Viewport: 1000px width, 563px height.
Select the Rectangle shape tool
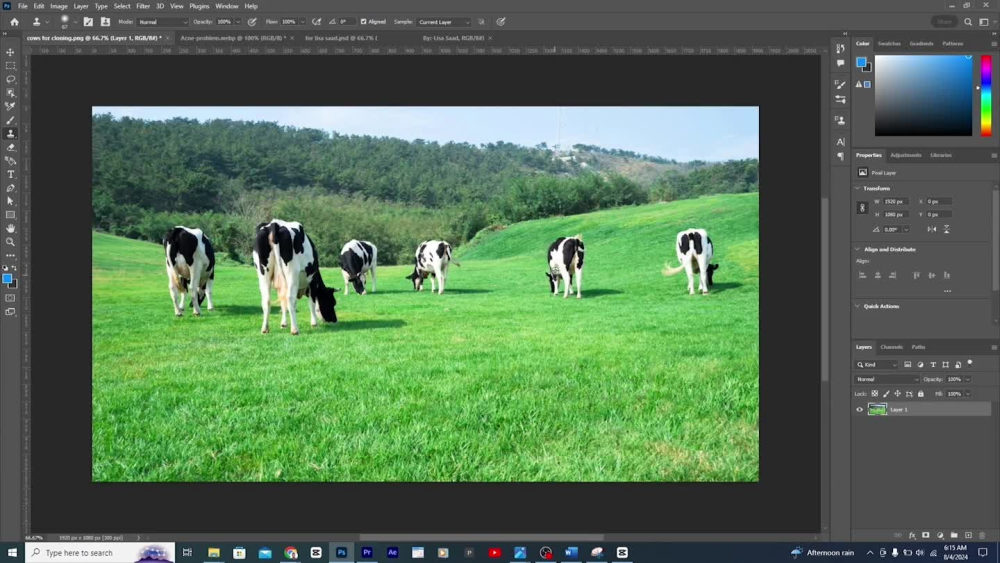pyautogui.click(x=10, y=215)
